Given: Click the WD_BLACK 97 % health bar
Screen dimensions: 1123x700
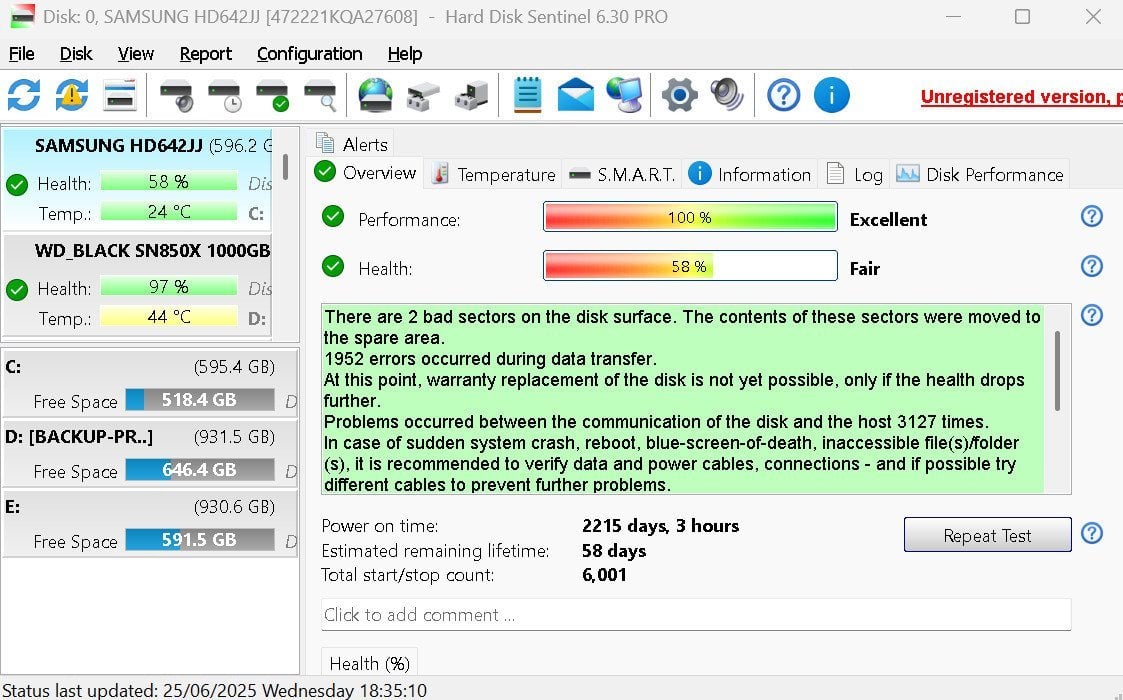Looking at the screenshot, I should click(168, 287).
